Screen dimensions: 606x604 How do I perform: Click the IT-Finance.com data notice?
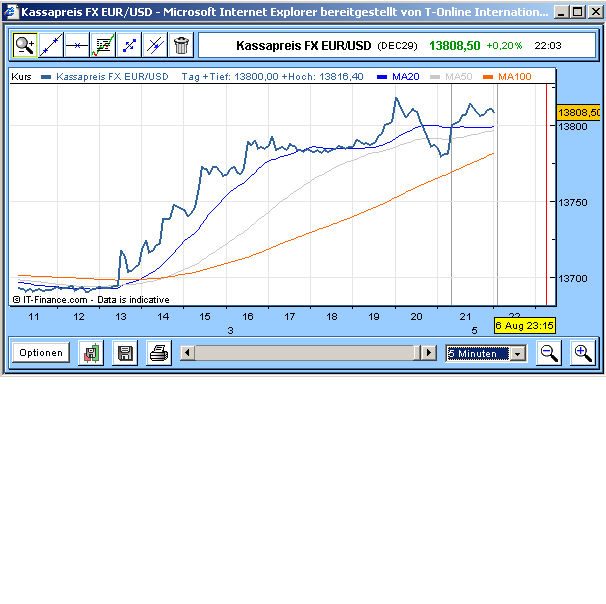click(x=91, y=300)
